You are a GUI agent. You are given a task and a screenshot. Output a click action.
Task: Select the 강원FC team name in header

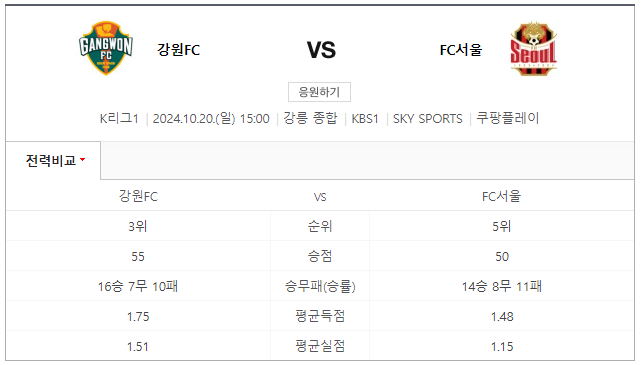pos(179,50)
